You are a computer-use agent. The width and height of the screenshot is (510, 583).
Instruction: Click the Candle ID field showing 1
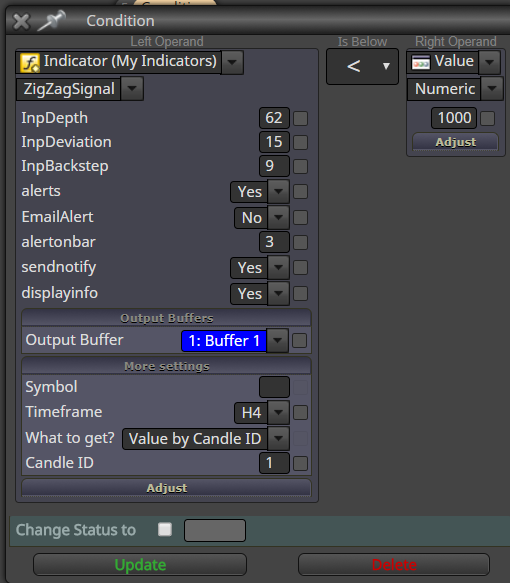pyautogui.click(x=274, y=463)
